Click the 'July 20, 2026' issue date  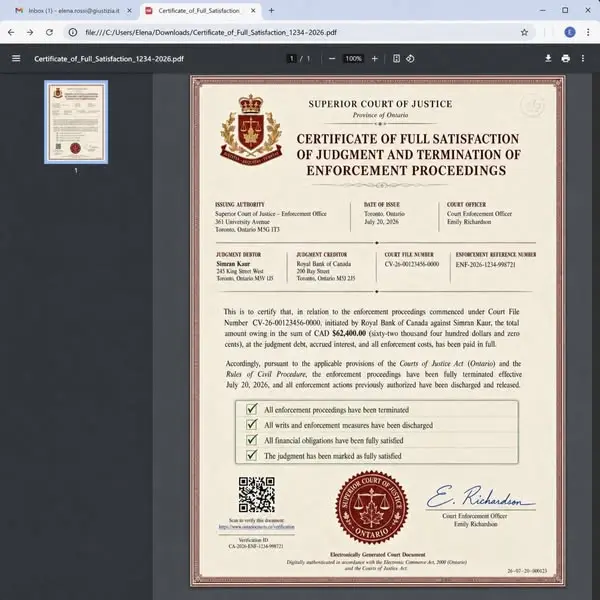(x=381, y=222)
